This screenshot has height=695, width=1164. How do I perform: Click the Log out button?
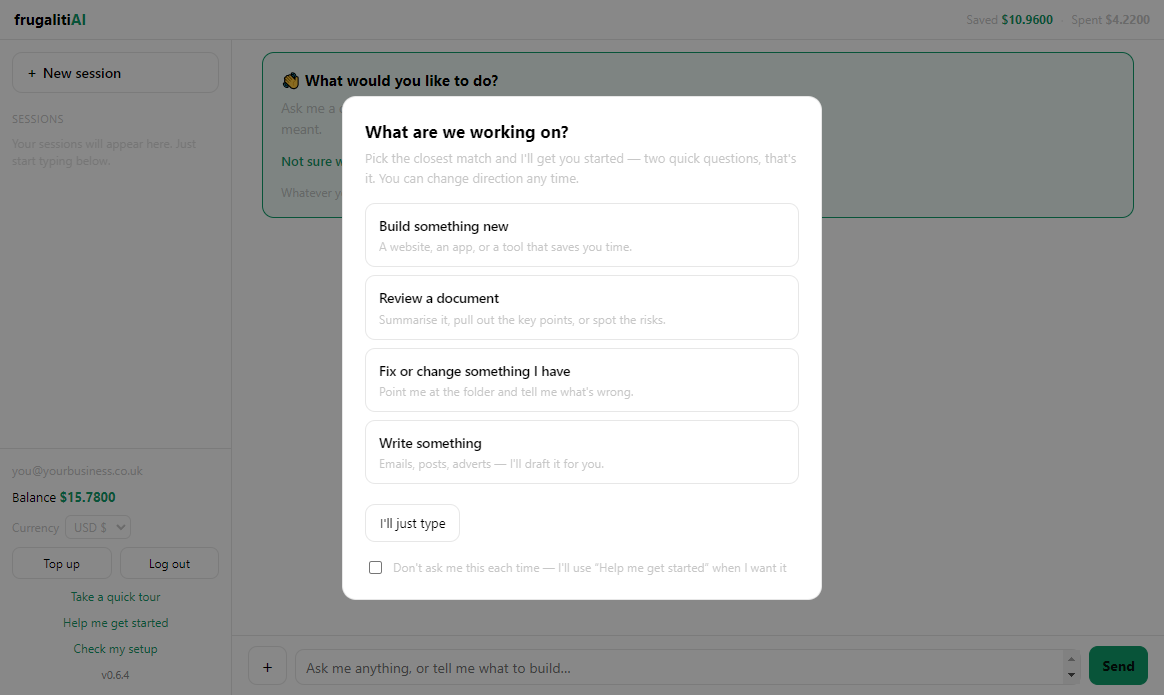click(169, 564)
